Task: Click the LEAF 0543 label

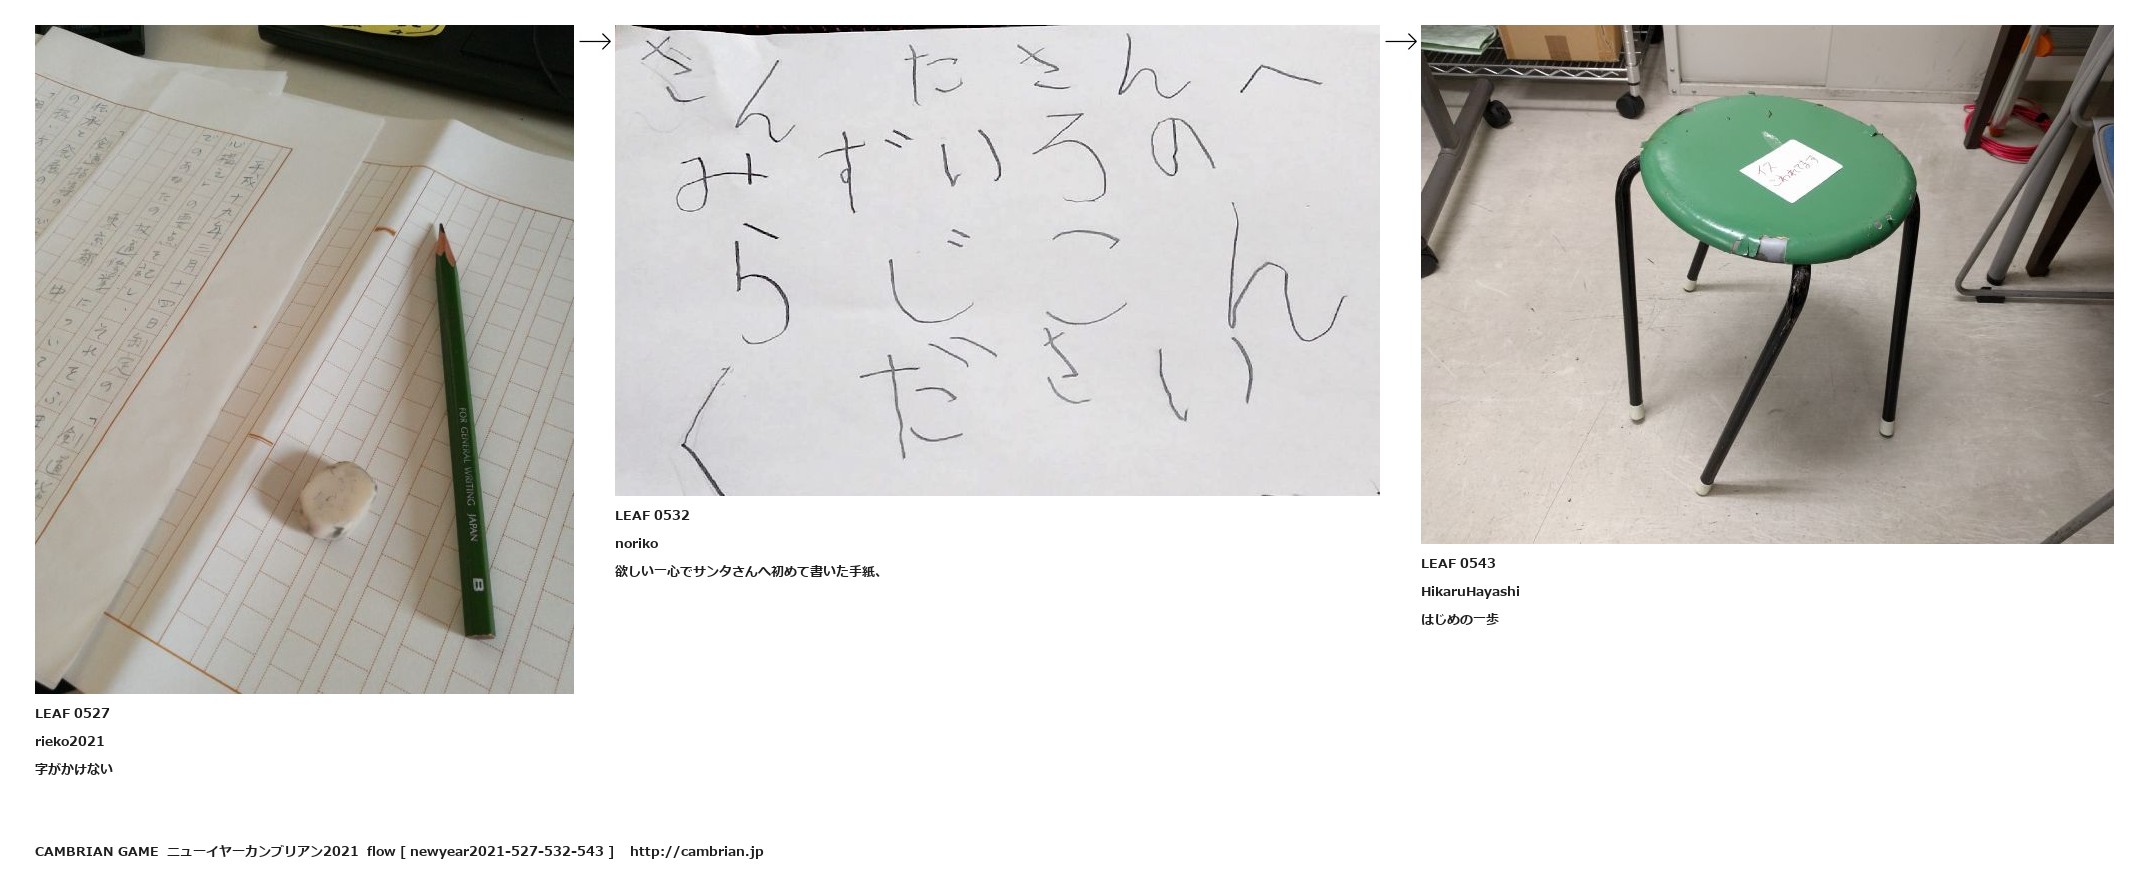Action: (x=1458, y=563)
